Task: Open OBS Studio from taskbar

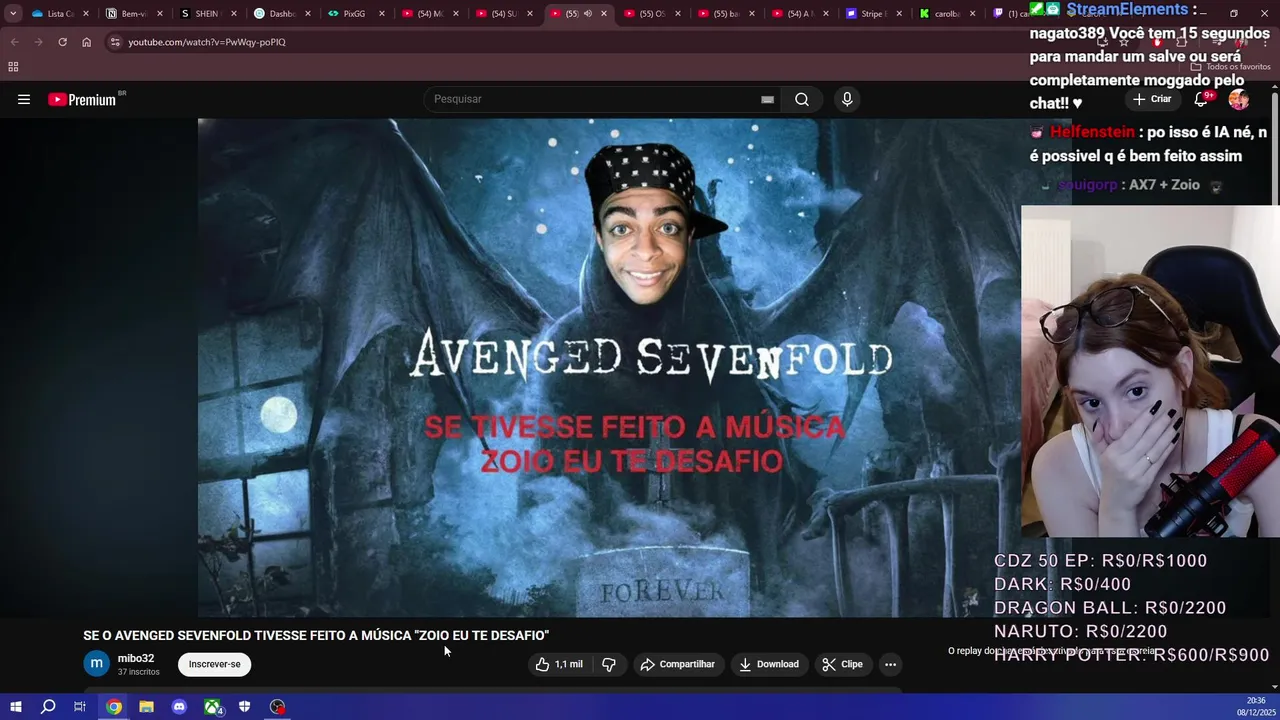Action: click(x=277, y=707)
